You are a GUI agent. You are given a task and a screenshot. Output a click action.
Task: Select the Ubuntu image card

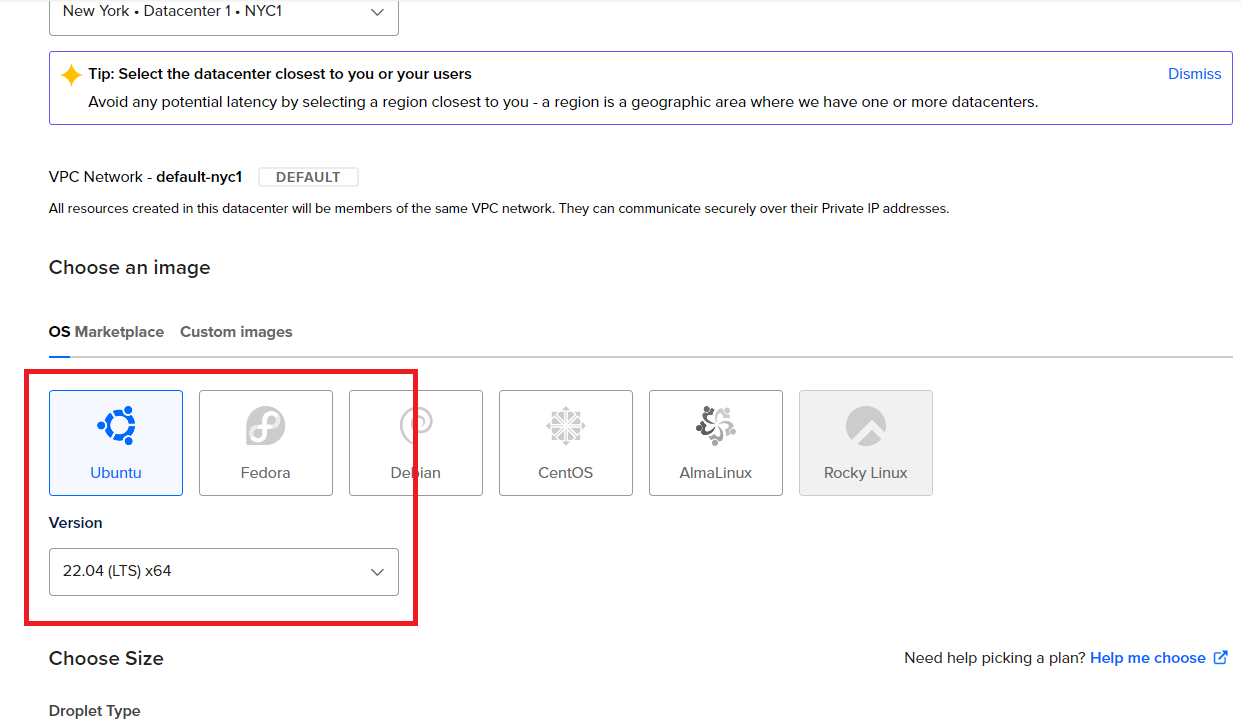click(116, 443)
